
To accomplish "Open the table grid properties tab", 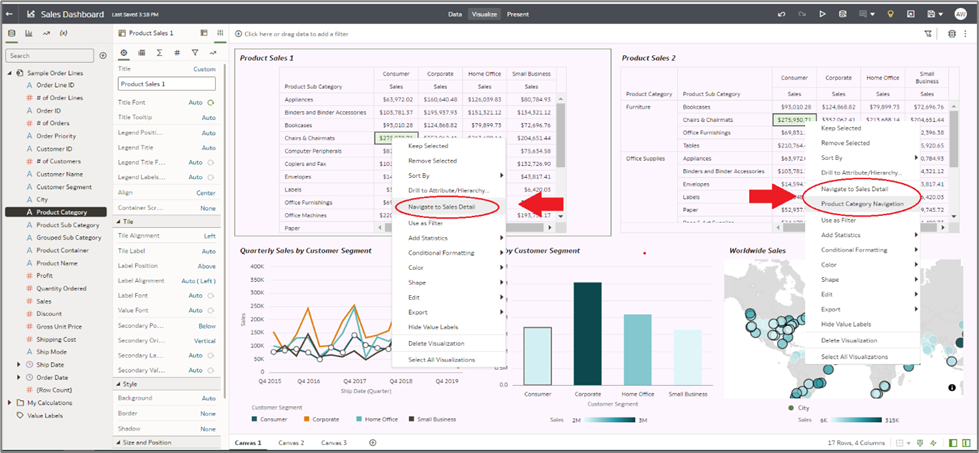I will point(142,53).
